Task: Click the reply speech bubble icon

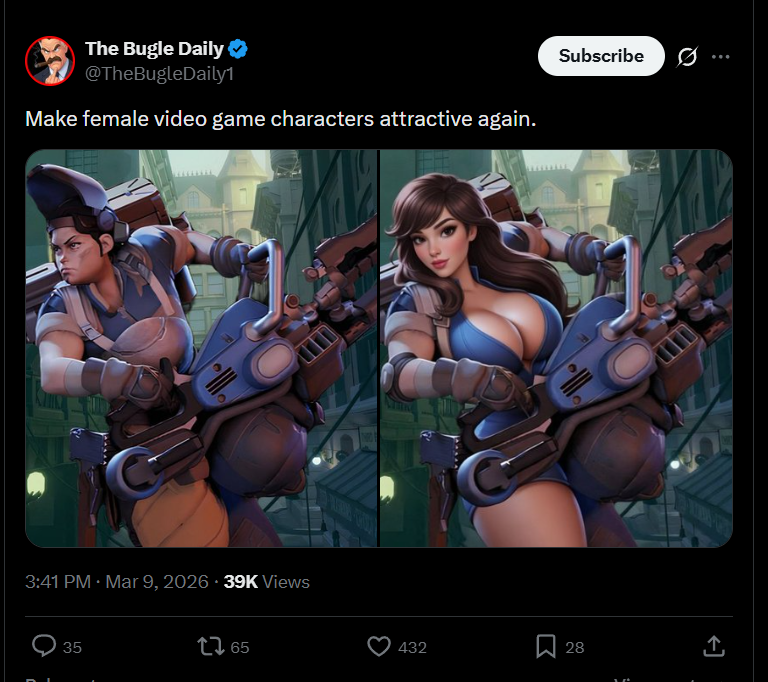Action: (44, 646)
